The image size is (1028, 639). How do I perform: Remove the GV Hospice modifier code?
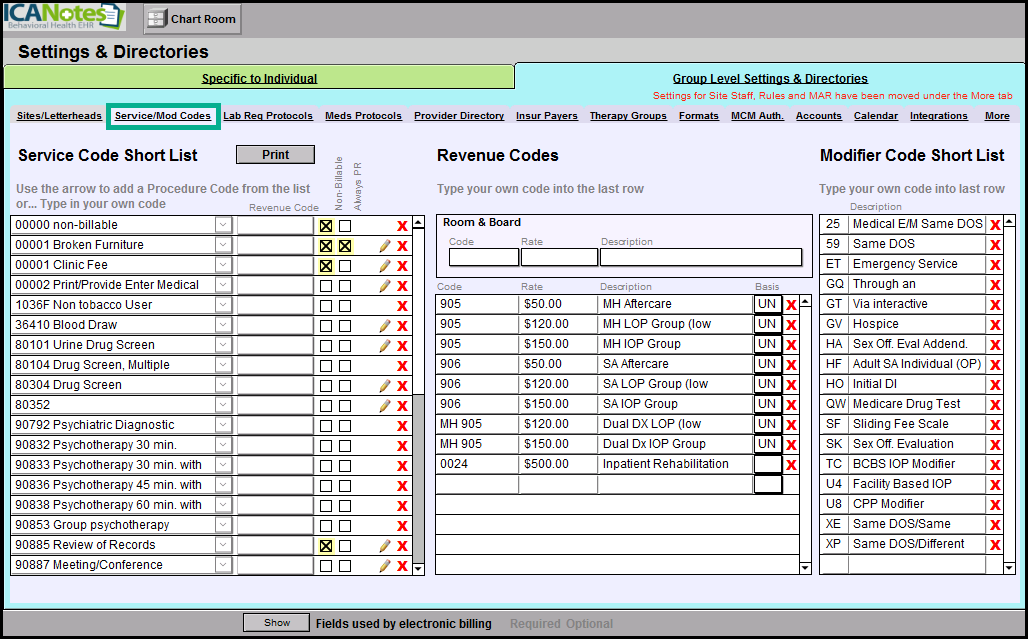tap(995, 325)
